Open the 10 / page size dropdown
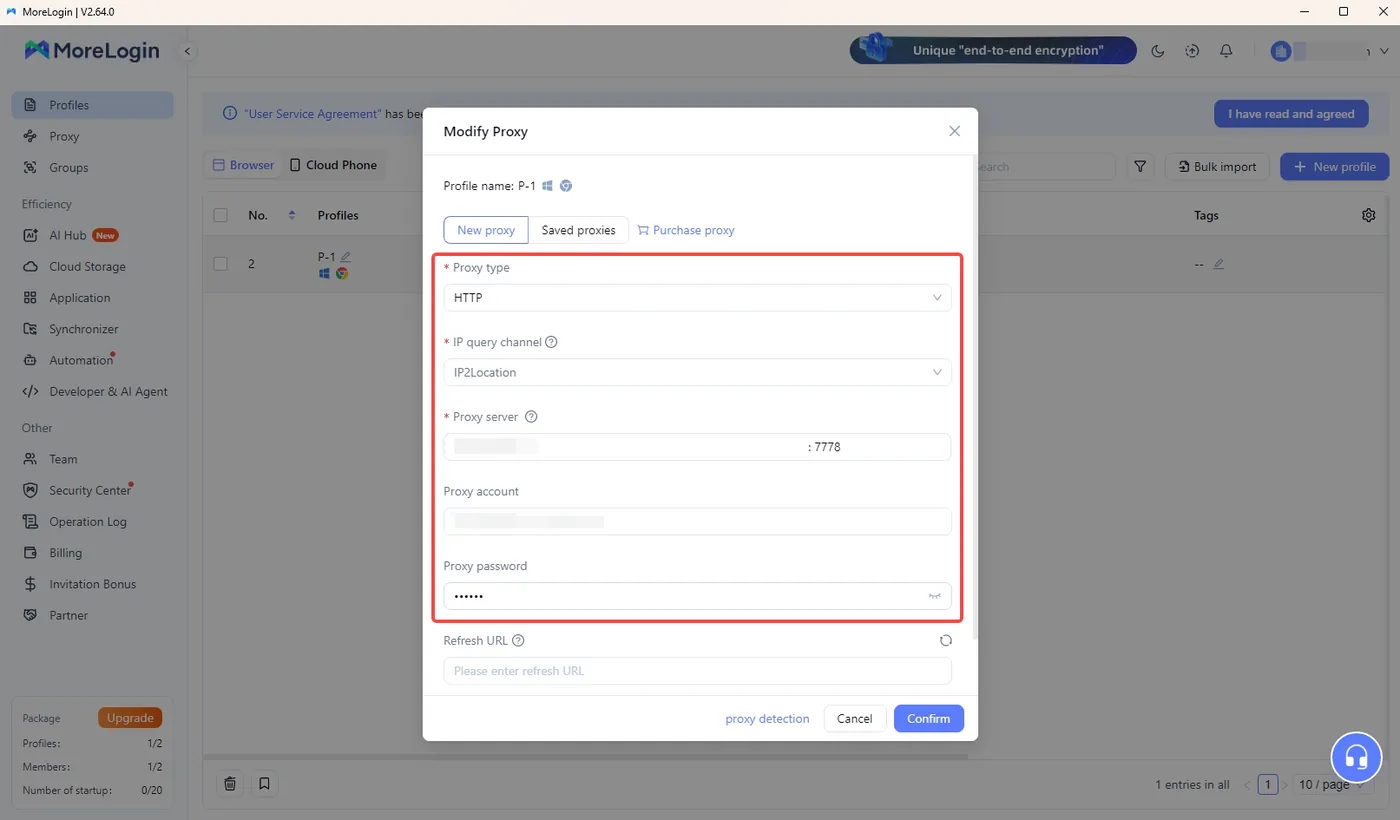Viewport: 1400px width, 820px height. point(1333,785)
